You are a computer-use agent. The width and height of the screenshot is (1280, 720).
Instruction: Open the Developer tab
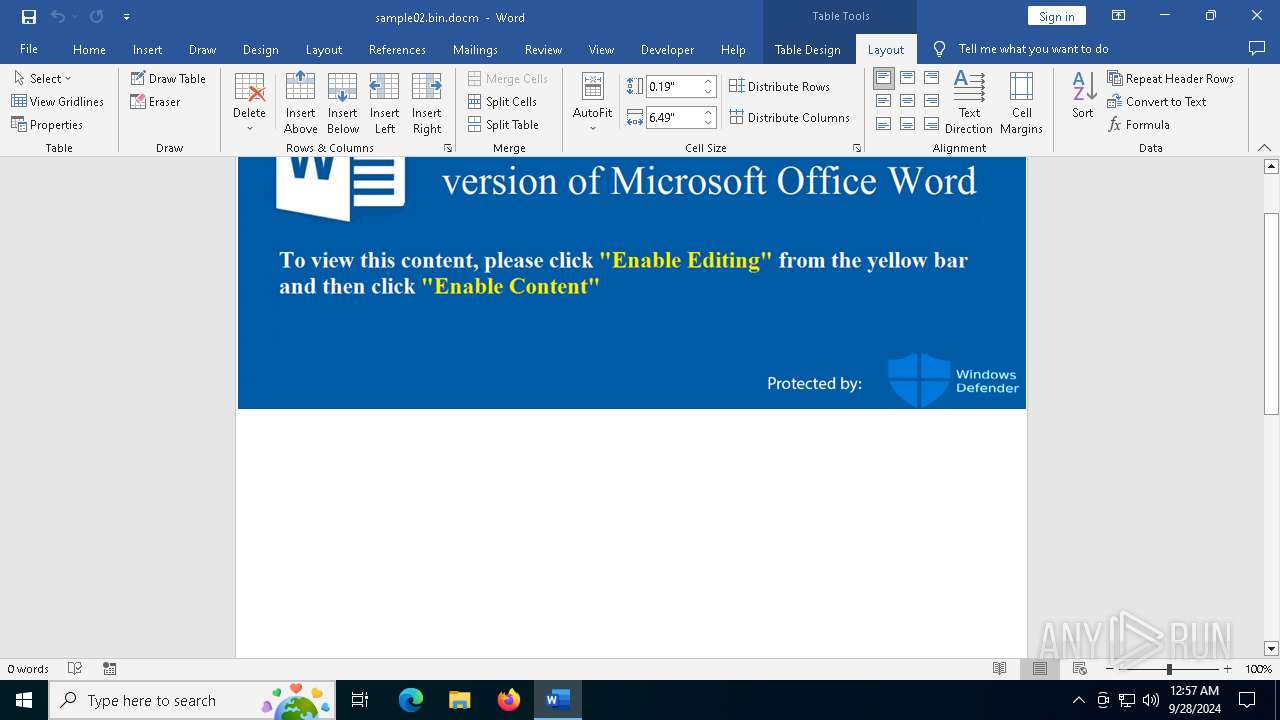click(667, 49)
